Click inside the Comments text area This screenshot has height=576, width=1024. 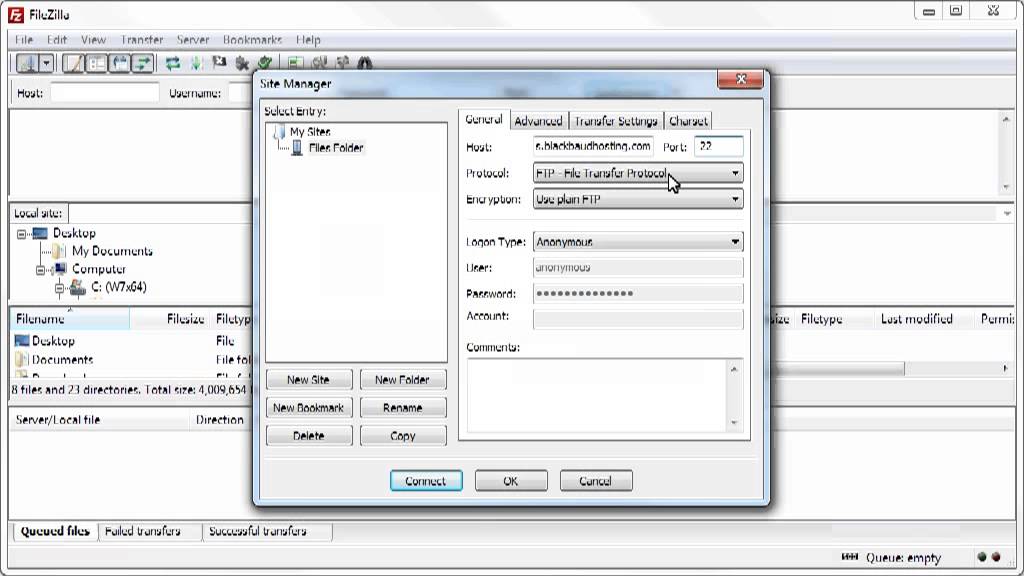(596, 395)
